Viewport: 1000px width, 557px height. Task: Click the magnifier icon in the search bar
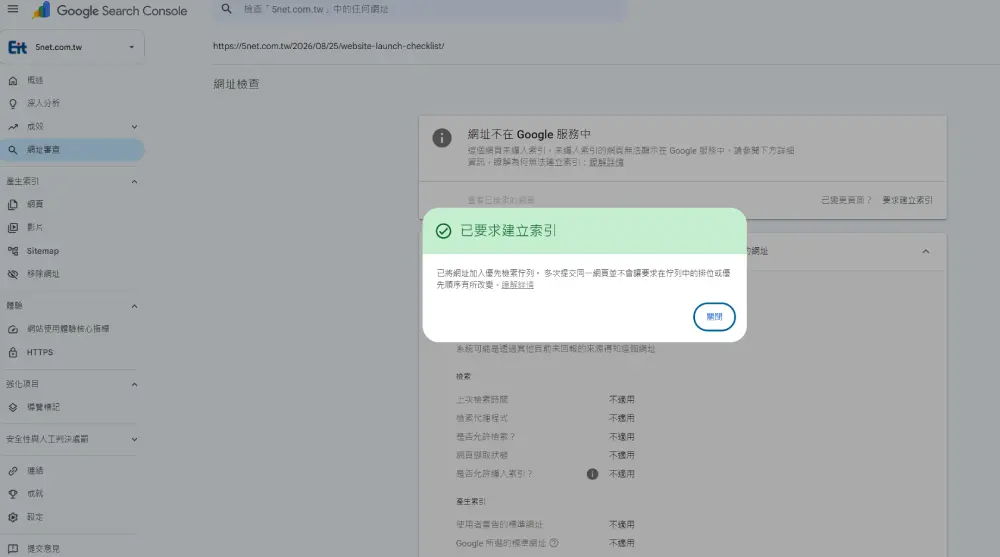pyautogui.click(x=226, y=9)
